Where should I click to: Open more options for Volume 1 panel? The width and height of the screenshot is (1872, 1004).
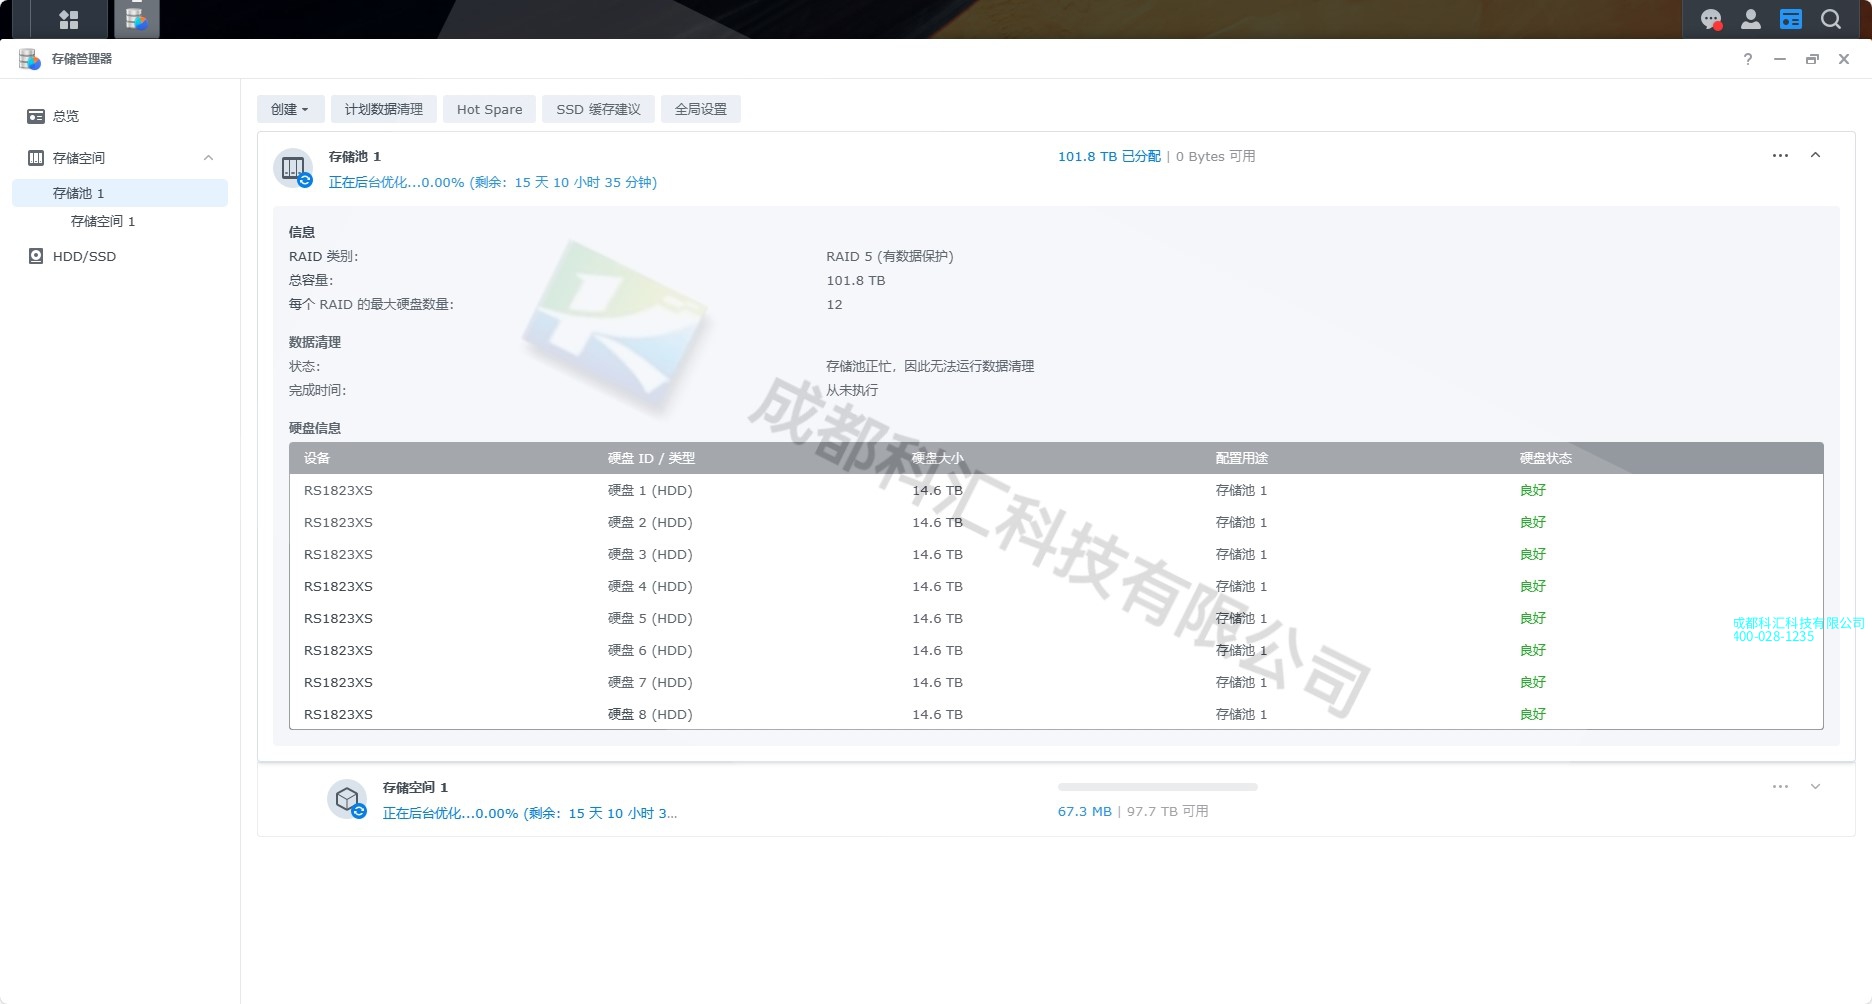(x=1780, y=787)
